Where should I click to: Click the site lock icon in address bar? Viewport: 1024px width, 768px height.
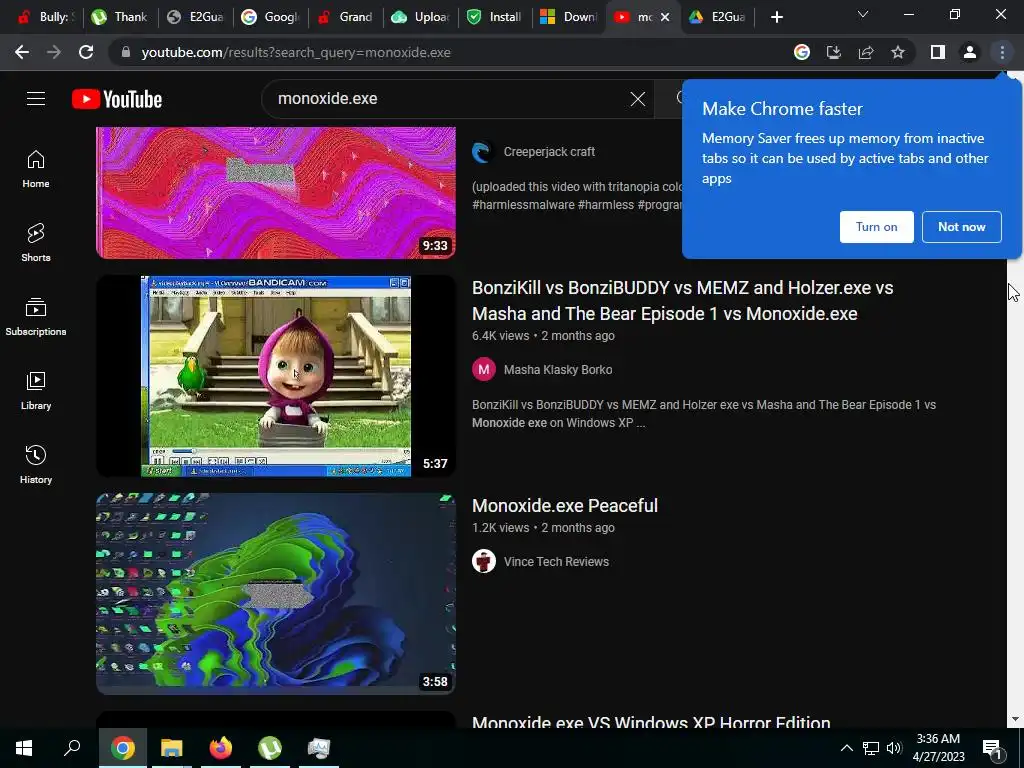tap(126, 52)
